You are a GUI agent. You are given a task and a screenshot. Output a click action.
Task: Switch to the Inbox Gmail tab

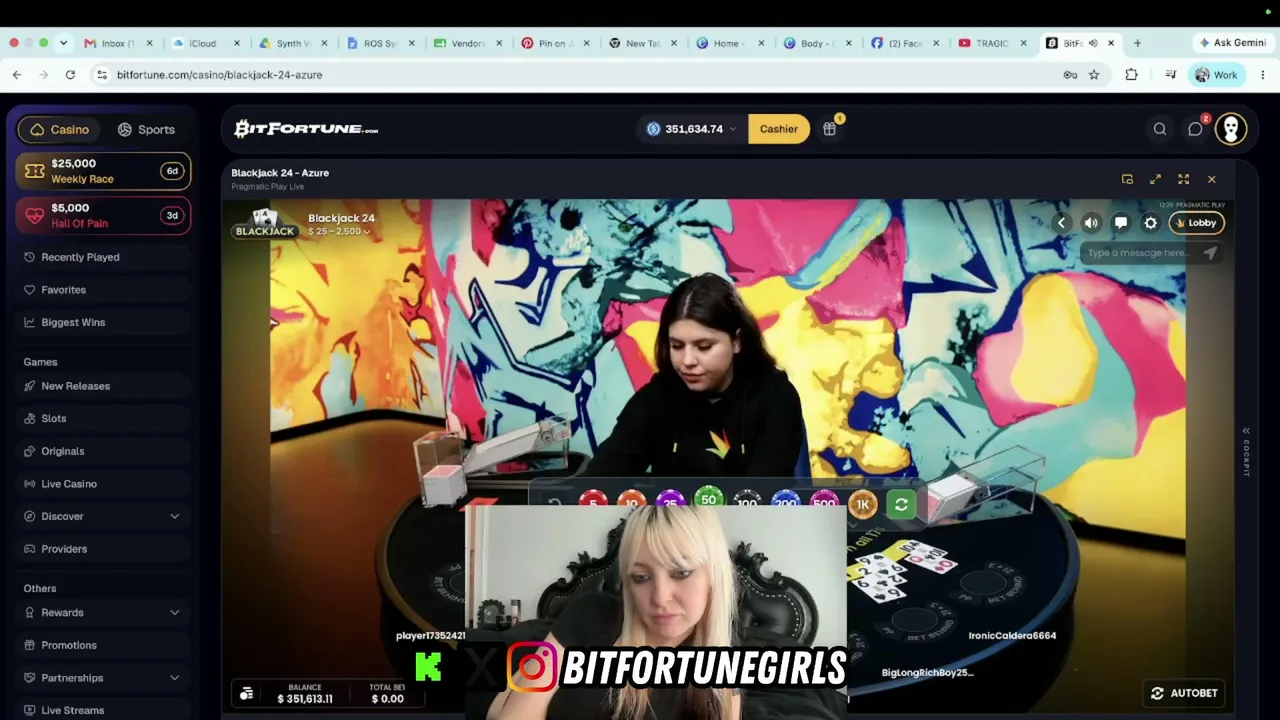(118, 43)
